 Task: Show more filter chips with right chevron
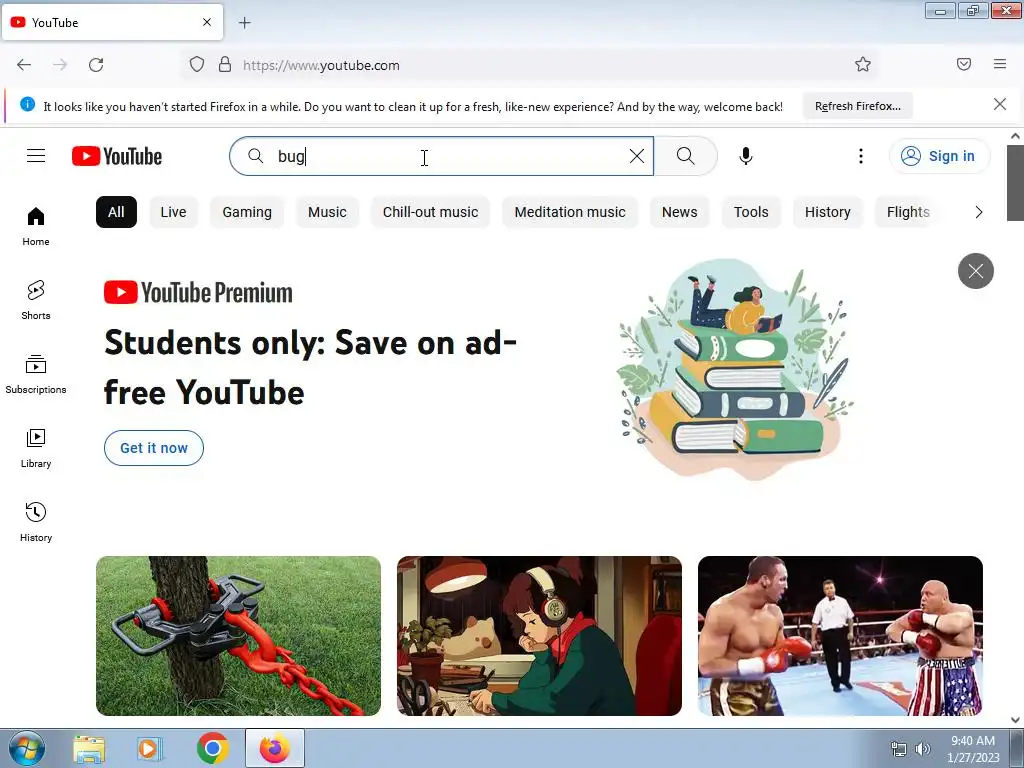[x=978, y=212]
